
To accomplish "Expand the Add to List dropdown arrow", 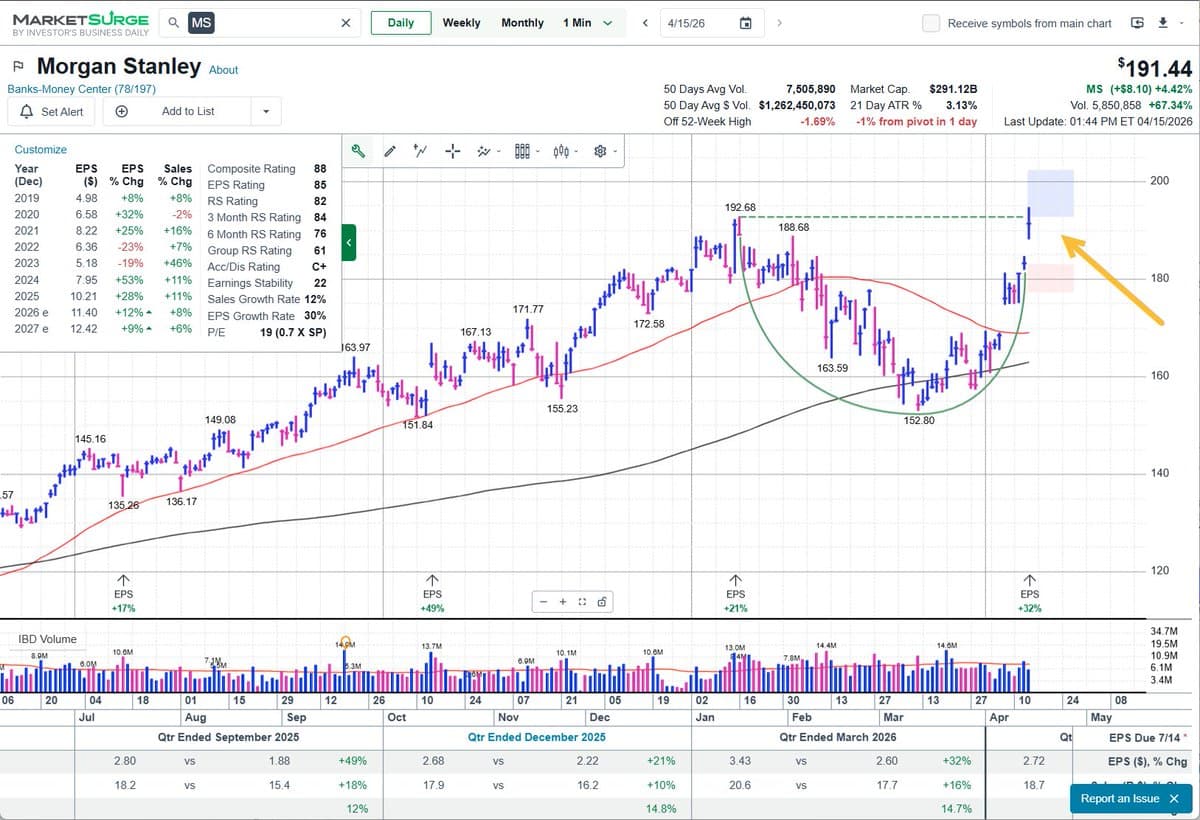I will (x=265, y=111).
